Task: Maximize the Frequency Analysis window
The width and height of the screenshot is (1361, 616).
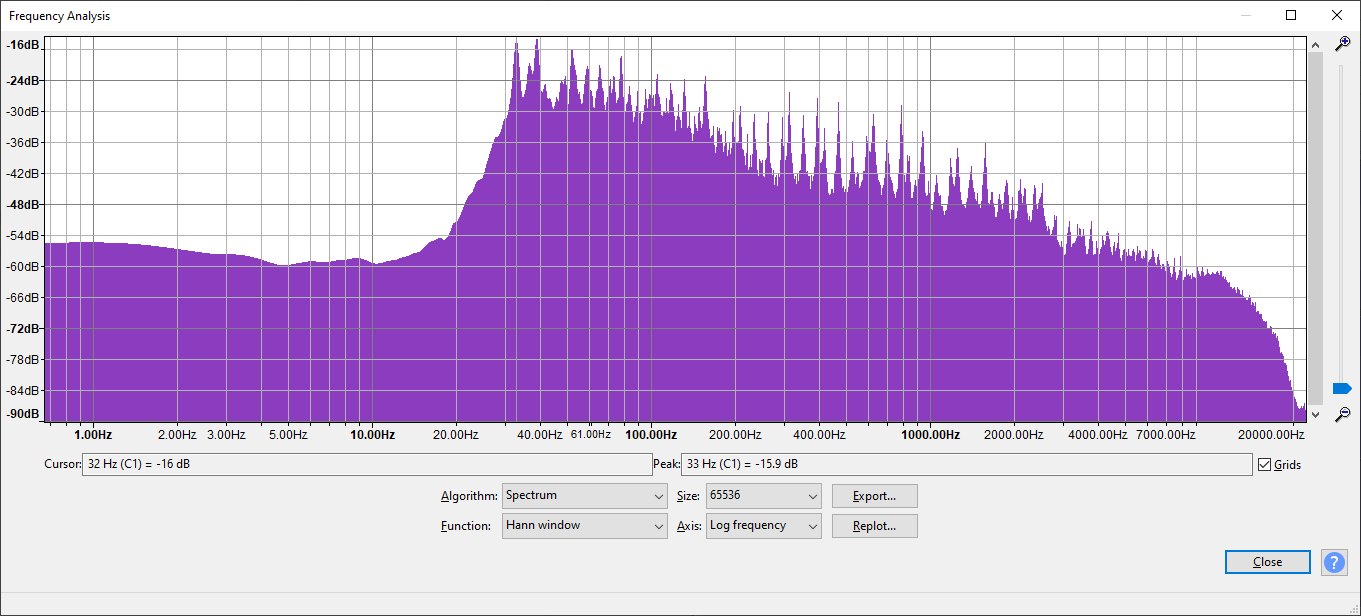Action: point(1291,15)
